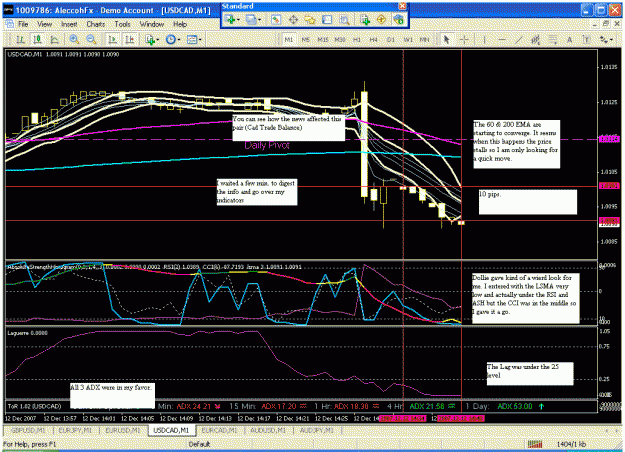Screen dimensions: 625x452
Task: Switch to Bar Chart display icon
Action: coord(20,39)
